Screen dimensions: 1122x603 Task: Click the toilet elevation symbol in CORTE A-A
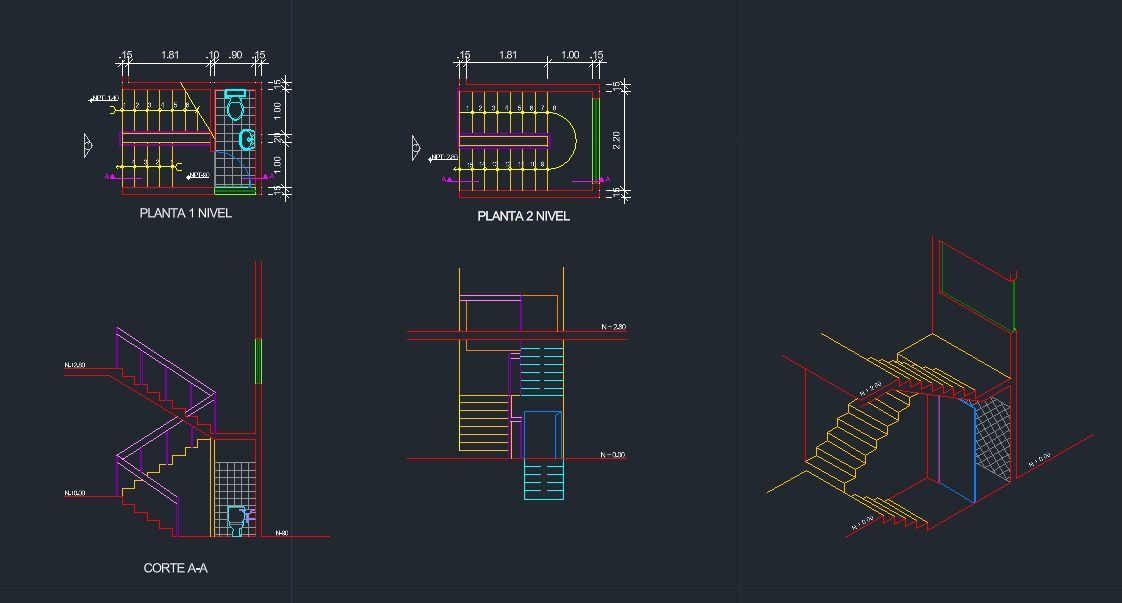pos(237,520)
